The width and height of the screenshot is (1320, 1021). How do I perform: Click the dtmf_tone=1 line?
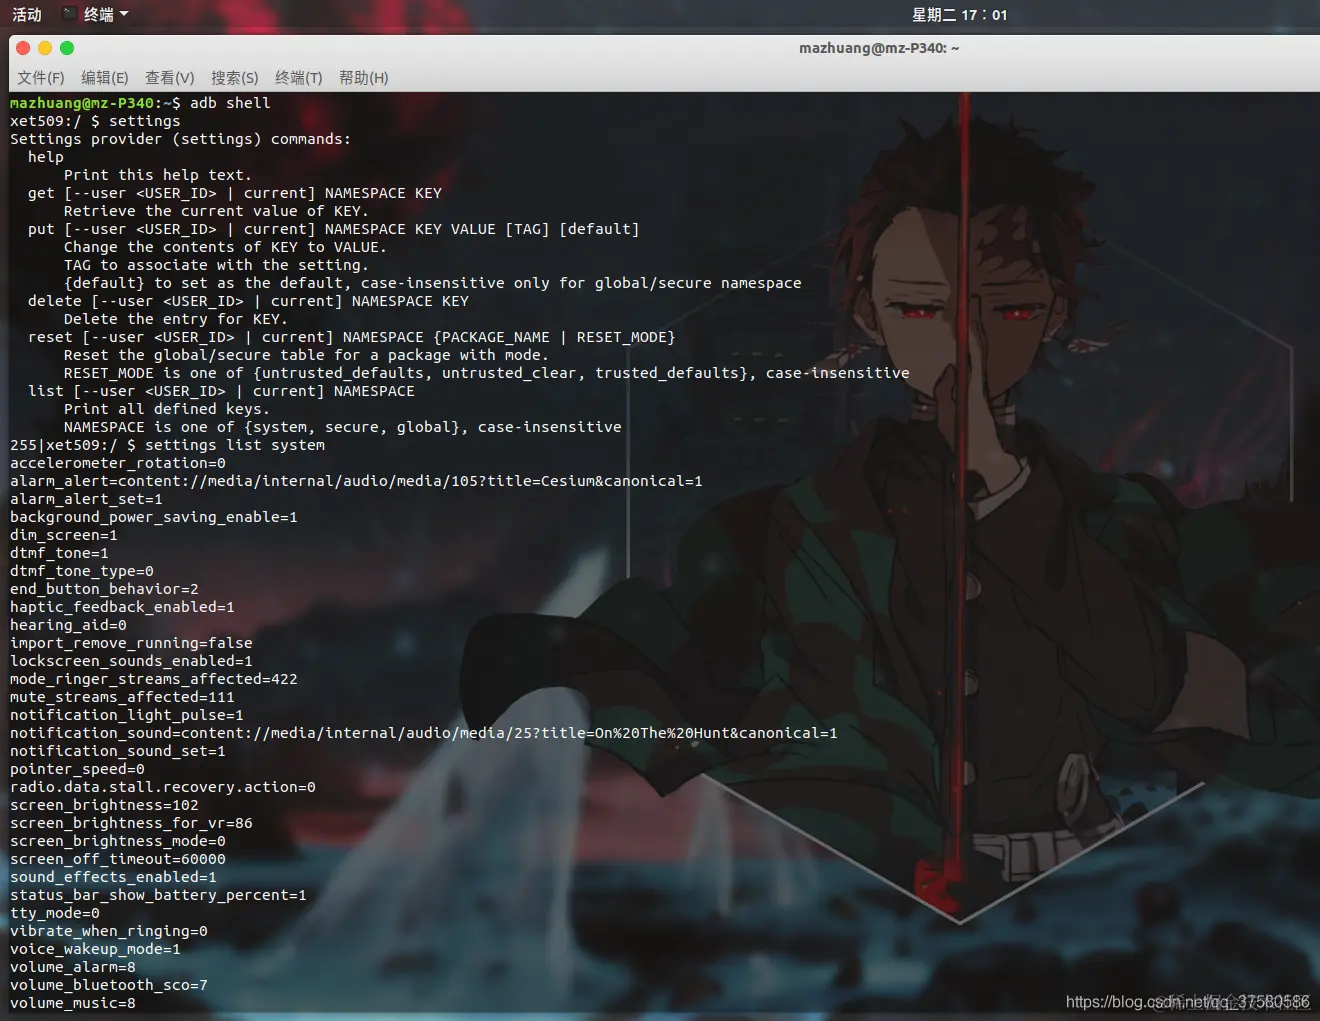point(59,553)
